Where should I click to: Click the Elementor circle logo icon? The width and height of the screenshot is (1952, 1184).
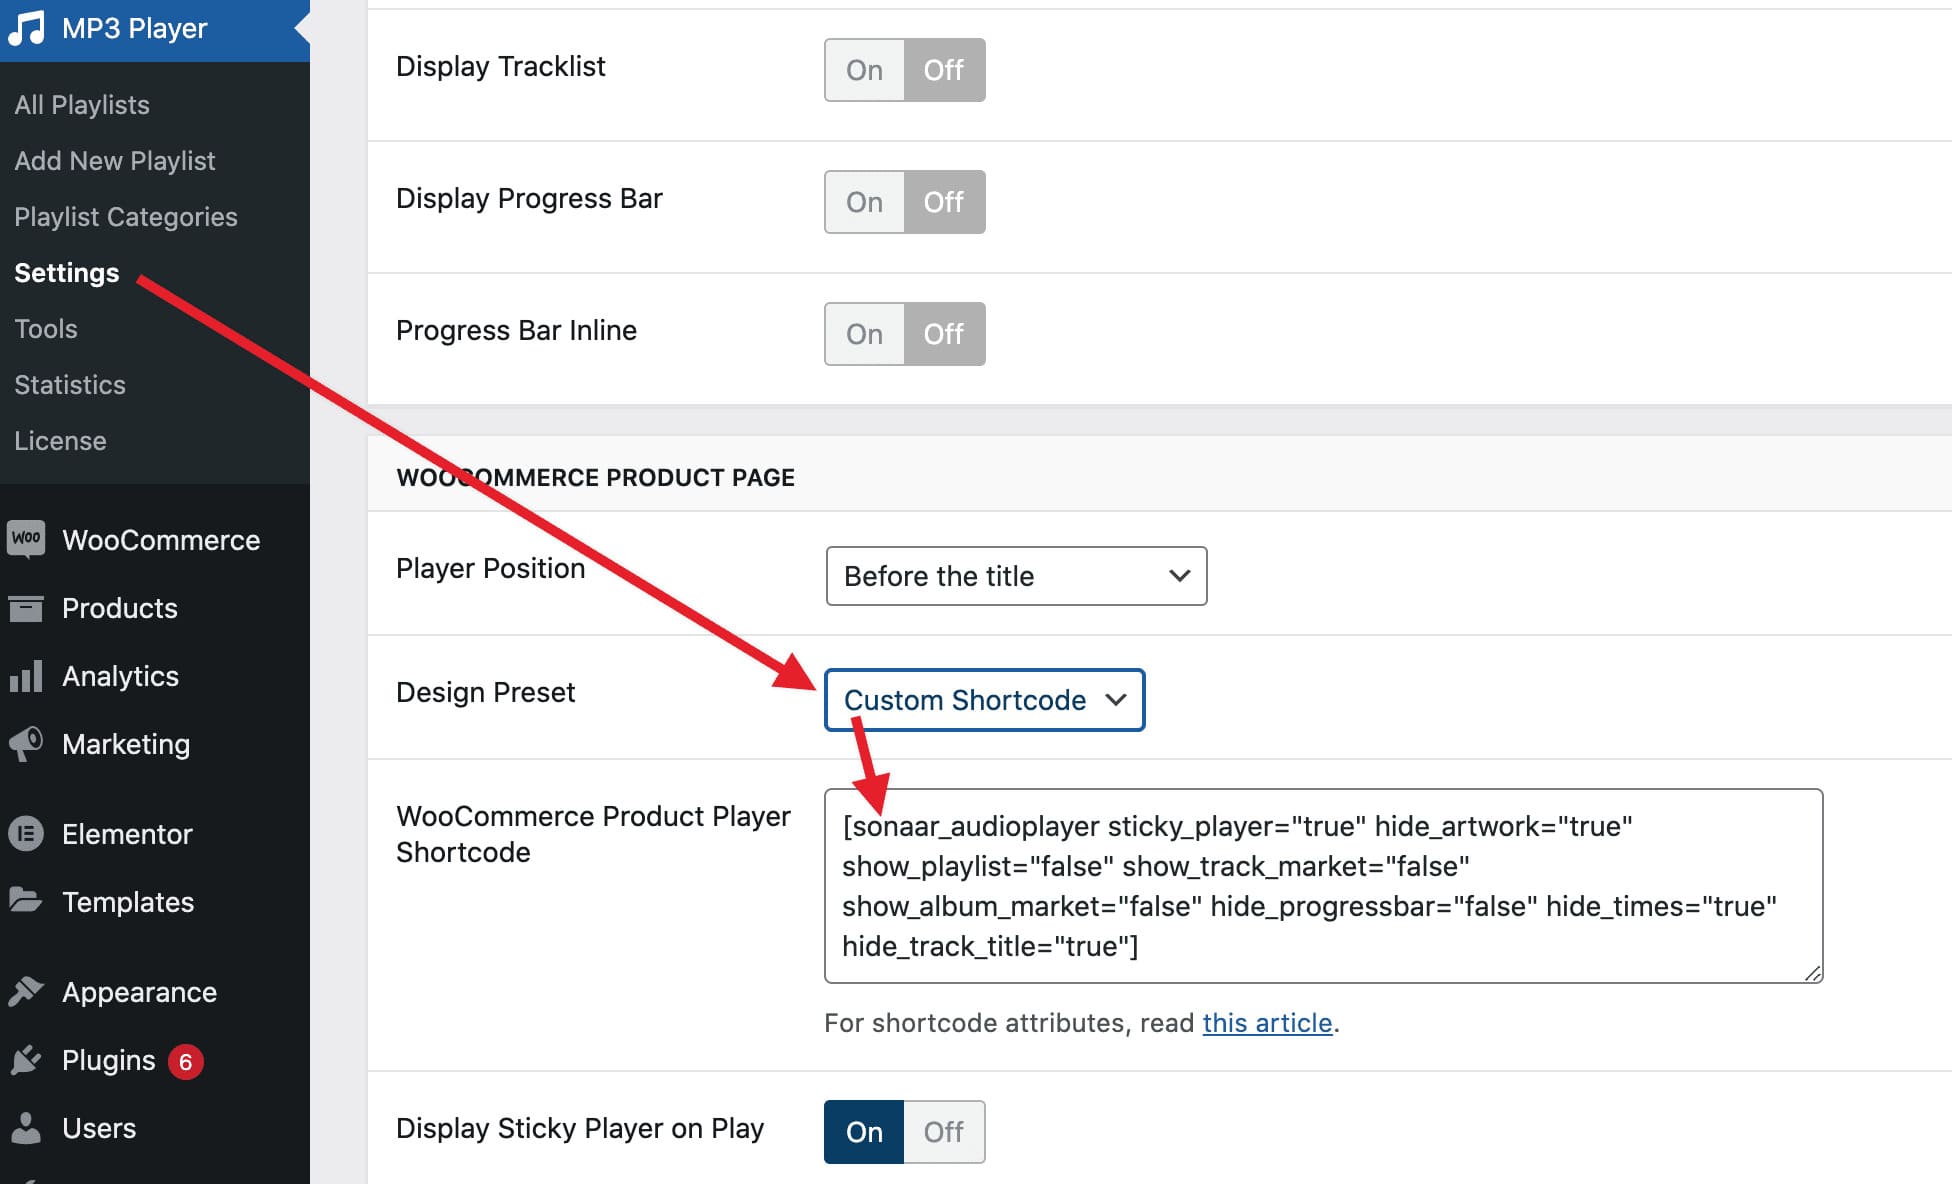click(26, 834)
